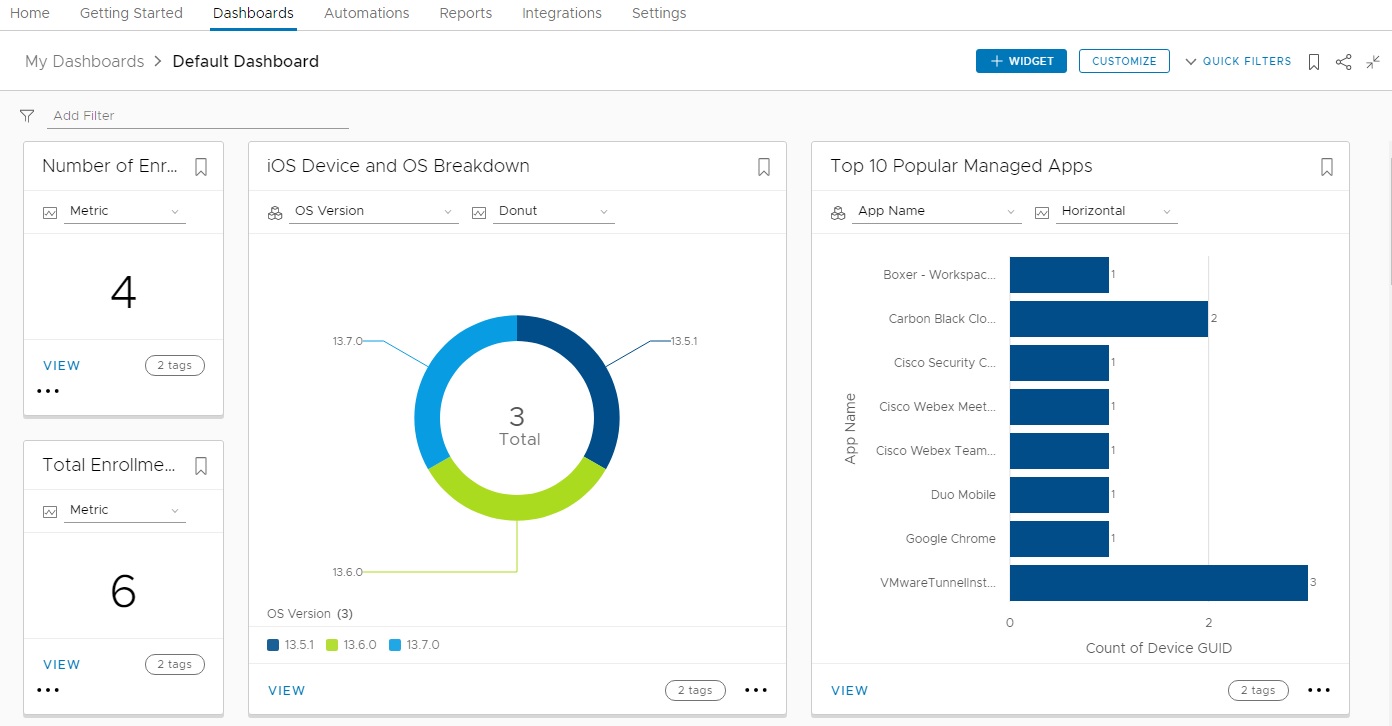Toggle the 13.5.1 legend color swatch

pos(273,645)
